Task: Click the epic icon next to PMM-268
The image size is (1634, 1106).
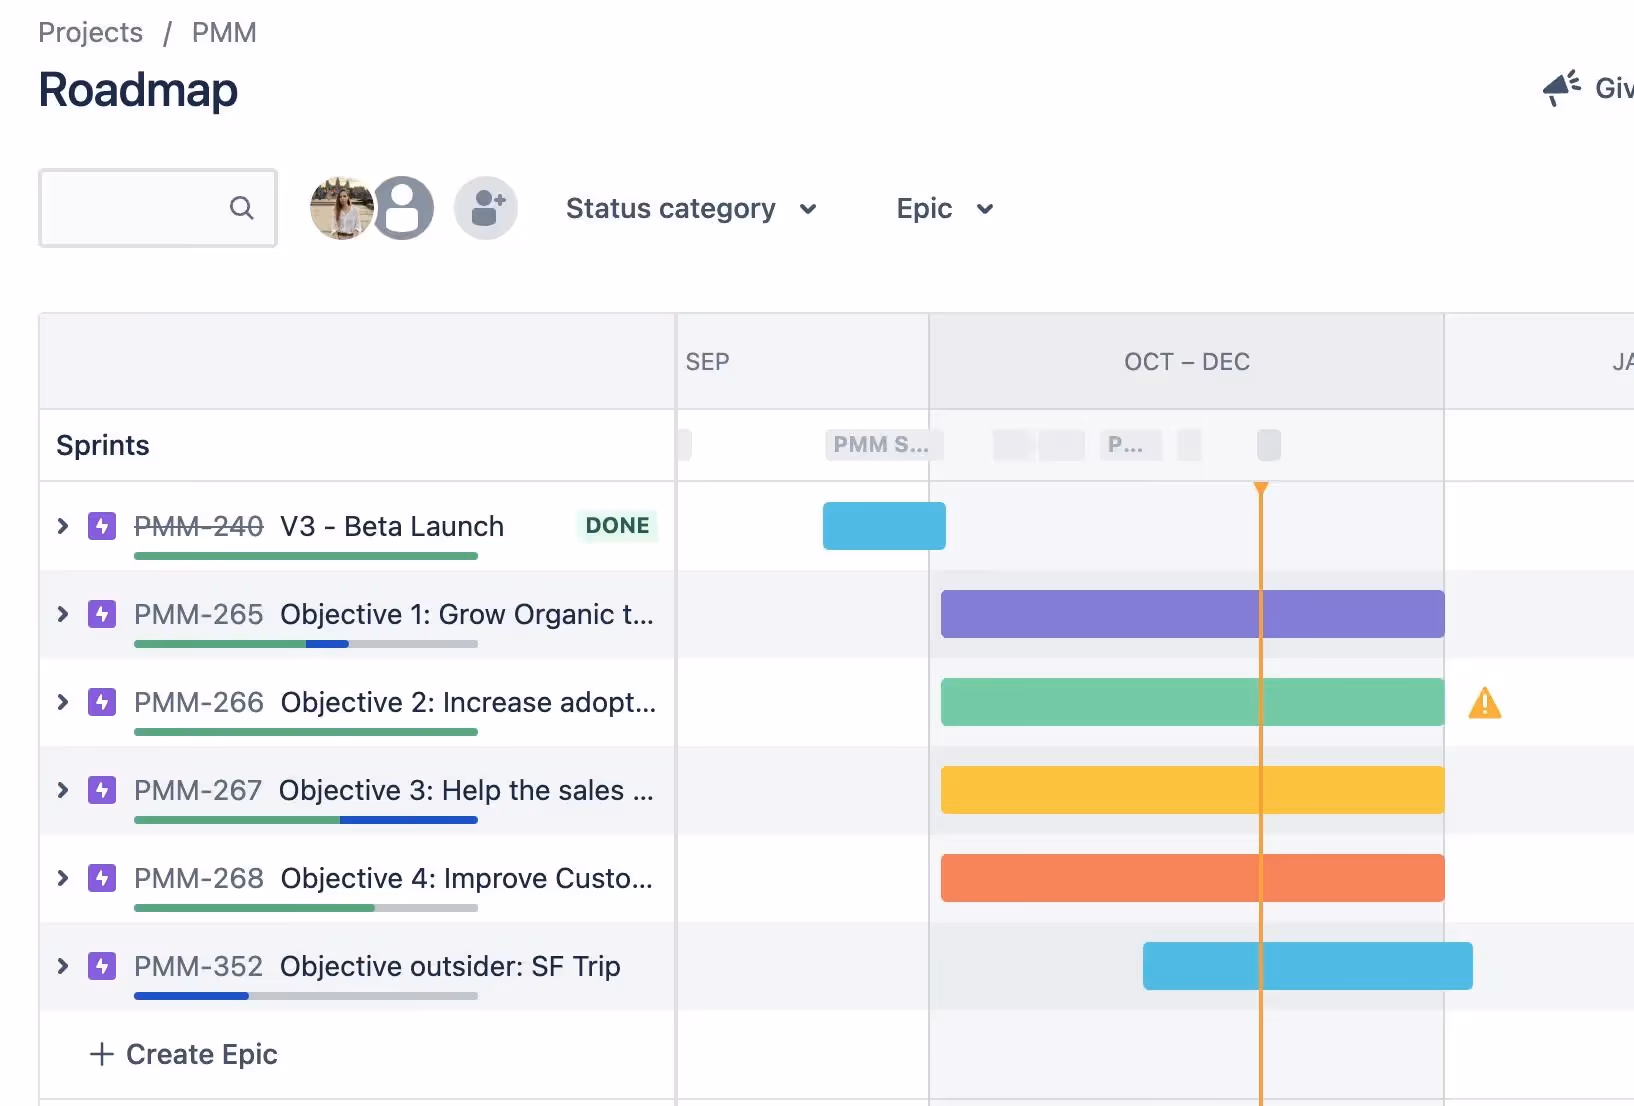Action: [x=102, y=878]
